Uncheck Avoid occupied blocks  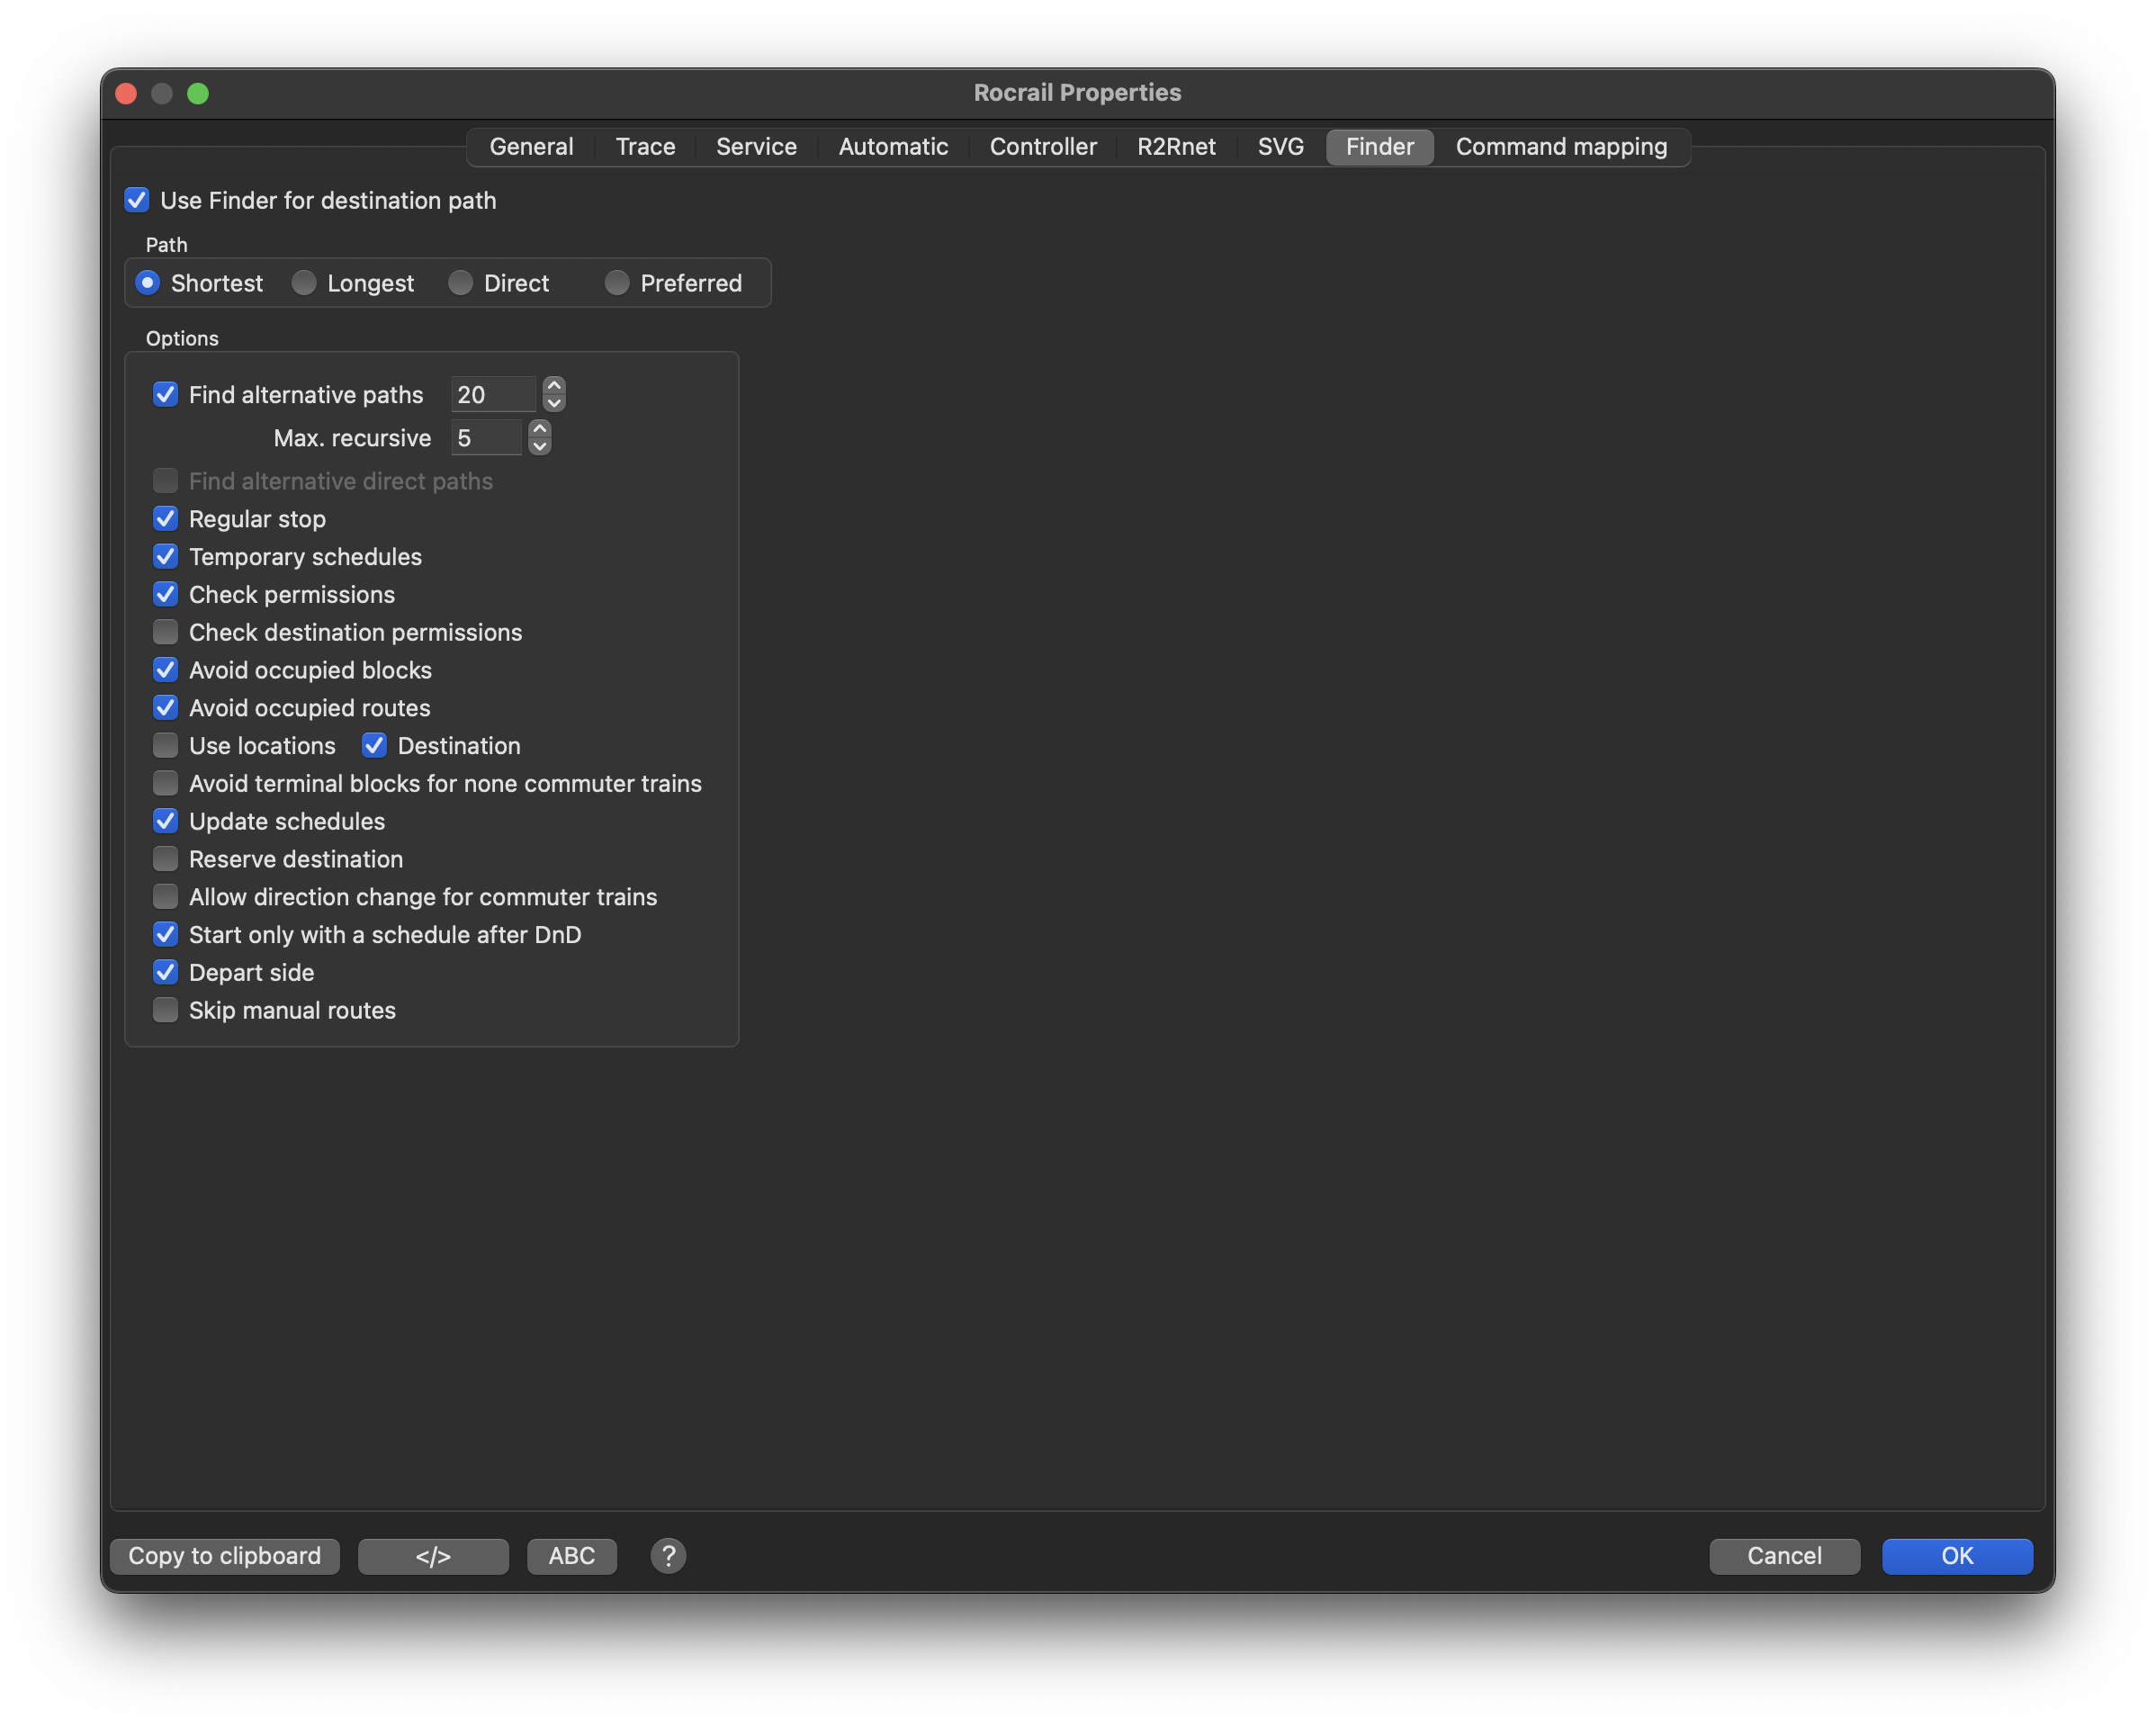click(166, 670)
